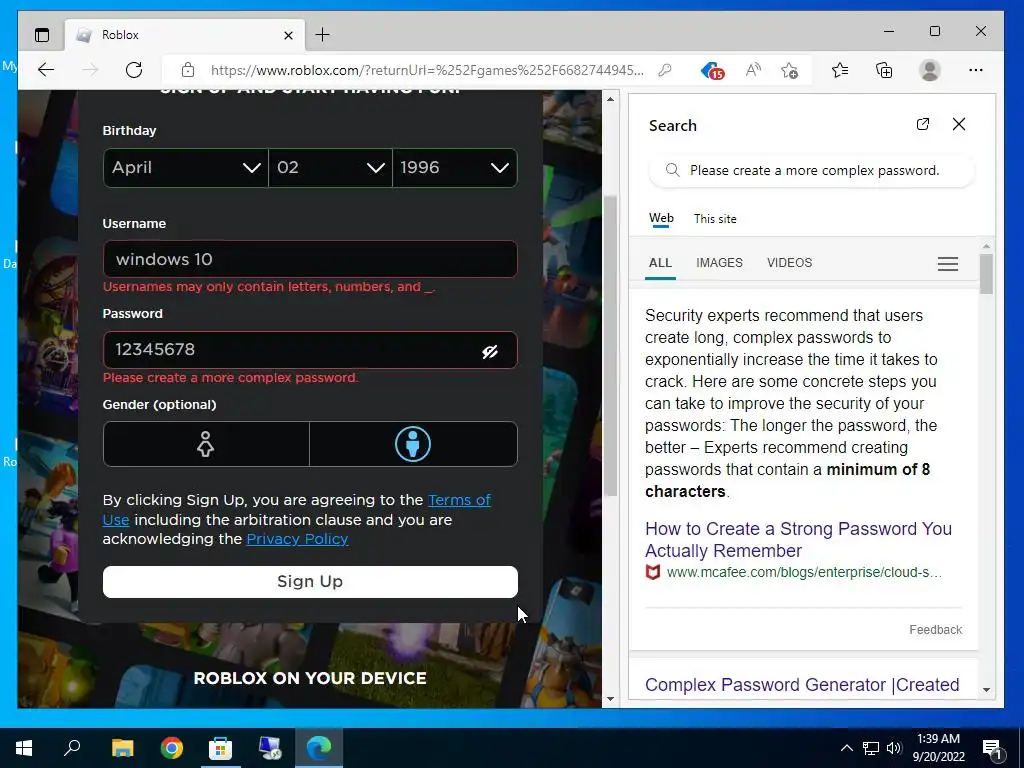Viewport: 1024px width, 768px height.
Task: Click the address bar URL
Action: click(427, 70)
